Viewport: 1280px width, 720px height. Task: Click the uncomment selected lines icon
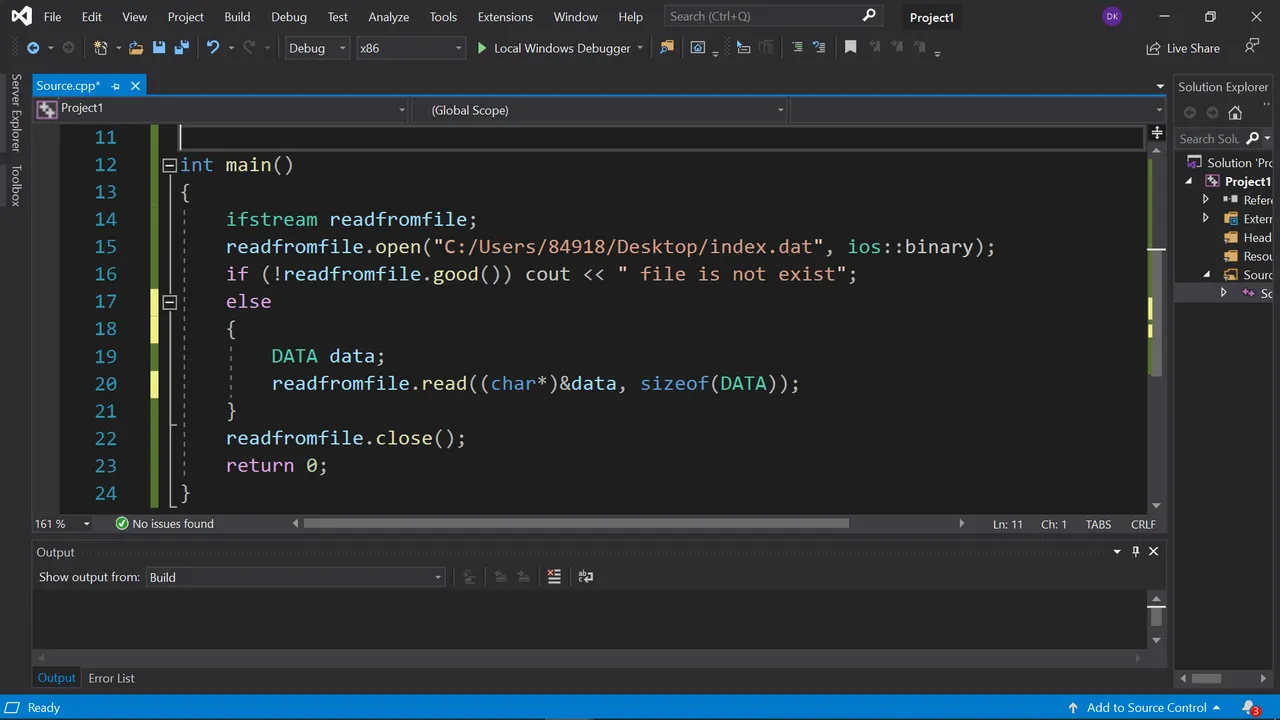819,48
